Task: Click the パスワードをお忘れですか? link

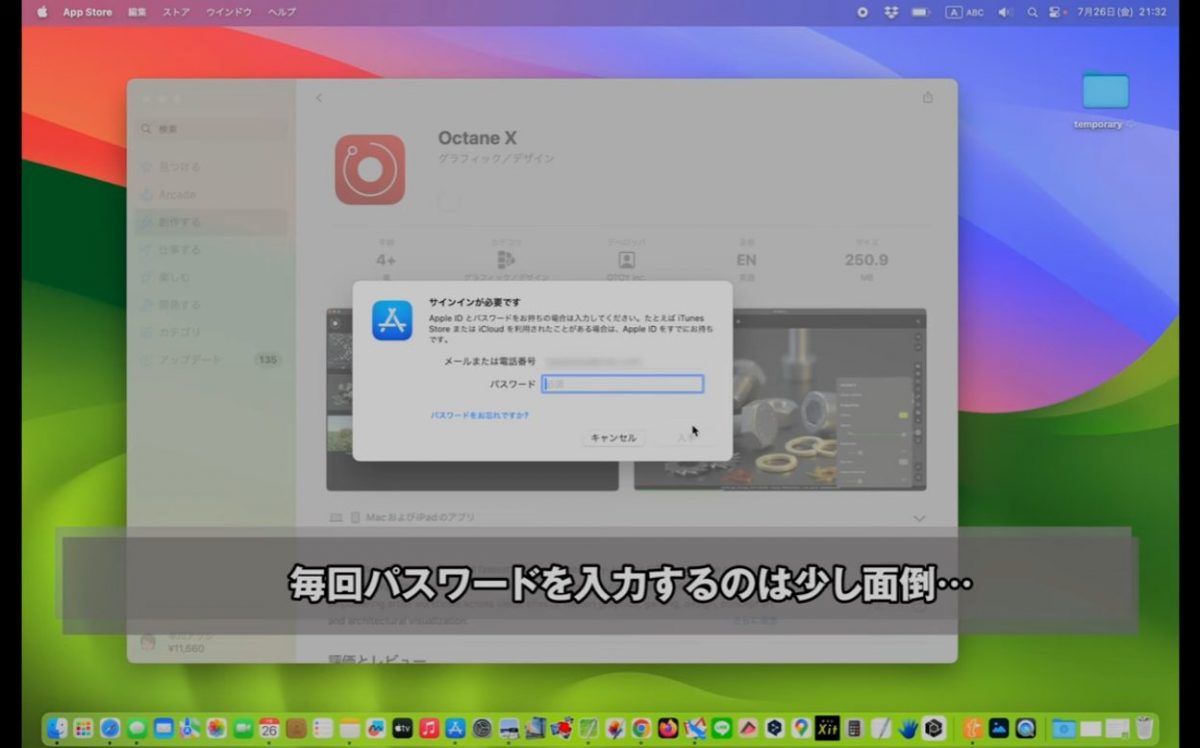Action: (x=480, y=414)
